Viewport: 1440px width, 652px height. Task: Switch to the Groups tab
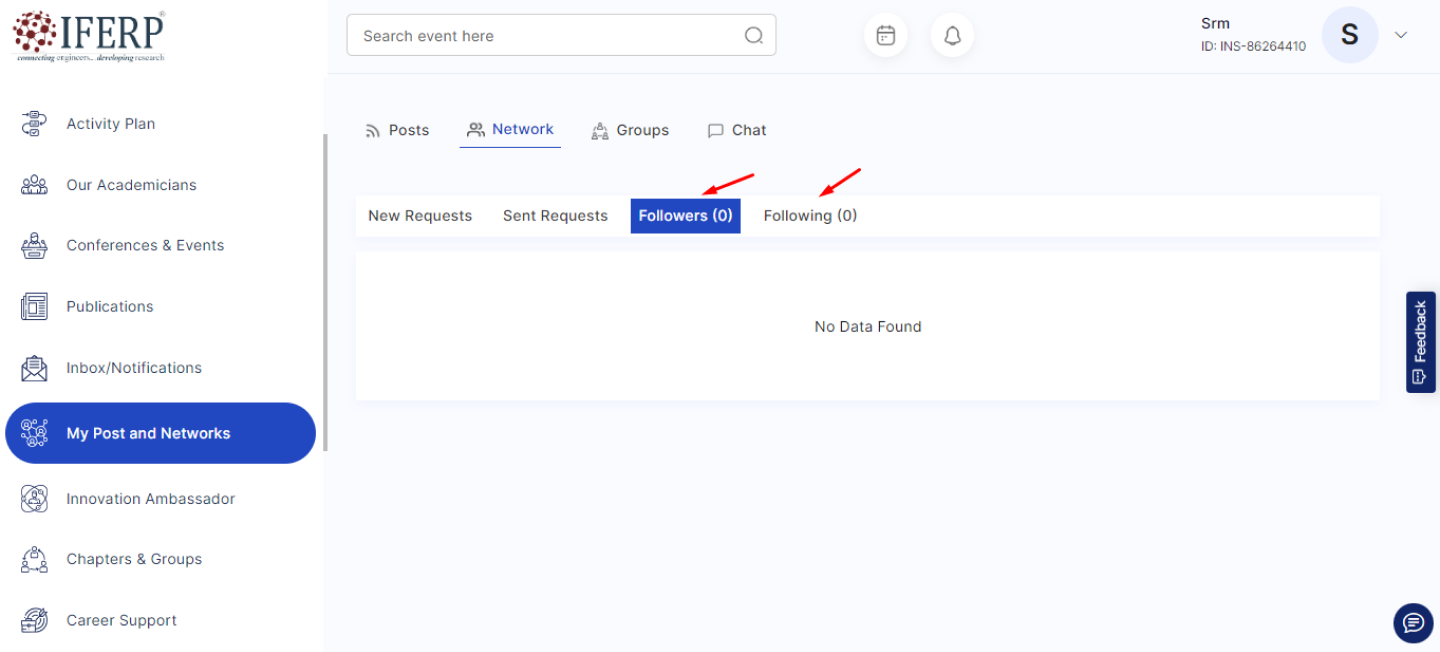(x=630, y=130)
